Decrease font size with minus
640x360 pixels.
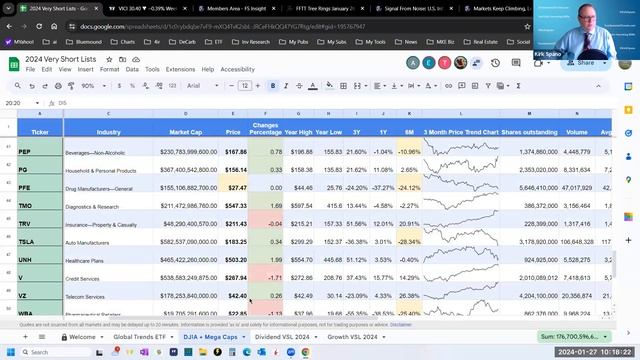[x=231, y=86]
